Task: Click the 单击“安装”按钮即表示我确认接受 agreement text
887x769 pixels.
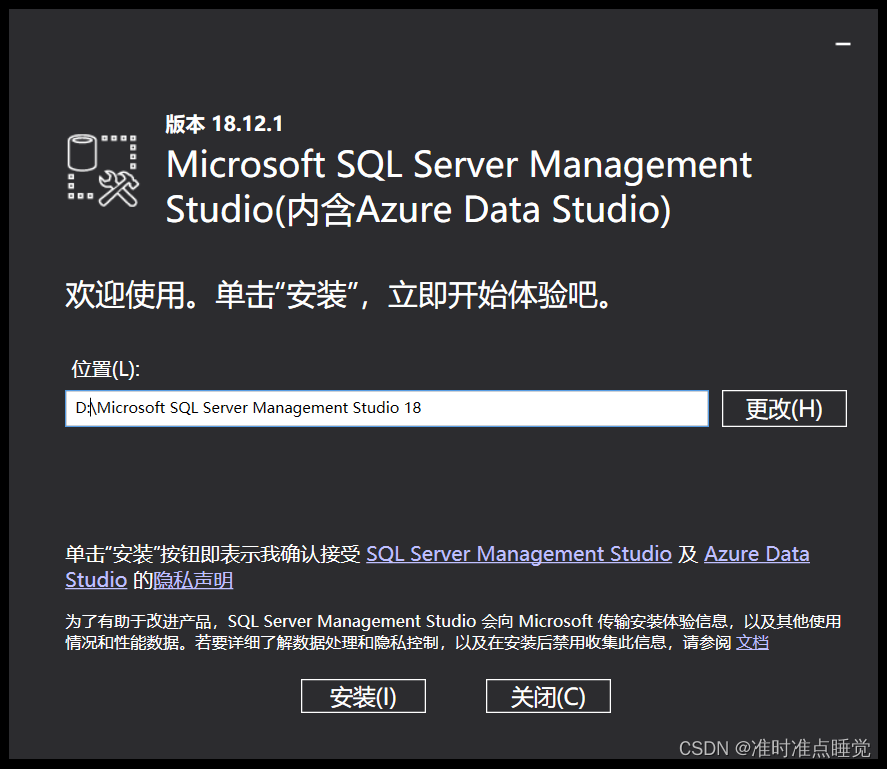Action: (x=212, y=554)
